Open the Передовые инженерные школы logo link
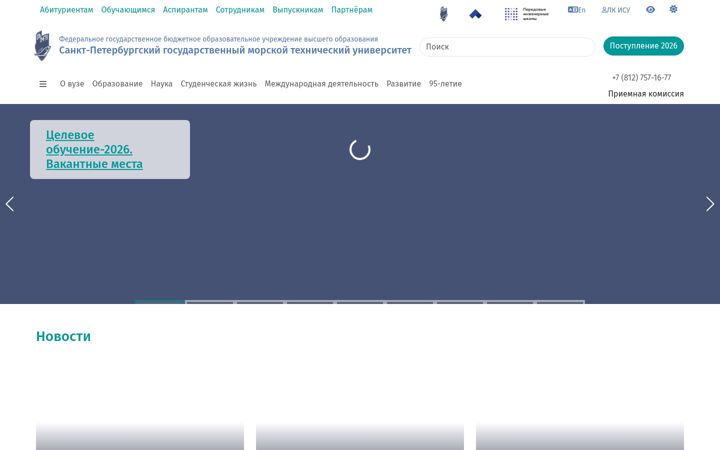720x450 pixels. coord(526,14)
